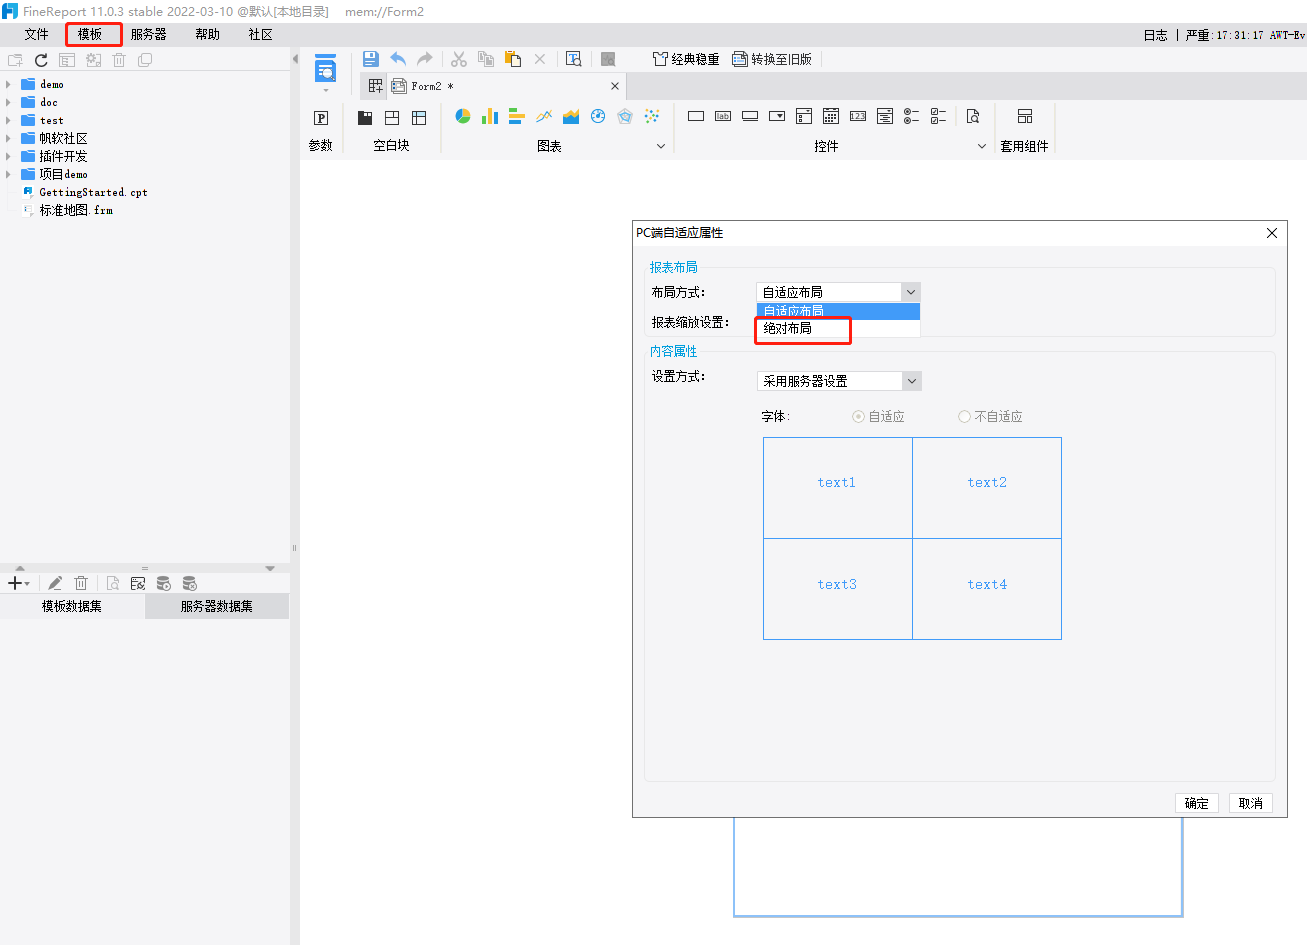Screen dimensions: 1307x945
Task: Insert a pie chart from chart group
Action: [463, 116]
